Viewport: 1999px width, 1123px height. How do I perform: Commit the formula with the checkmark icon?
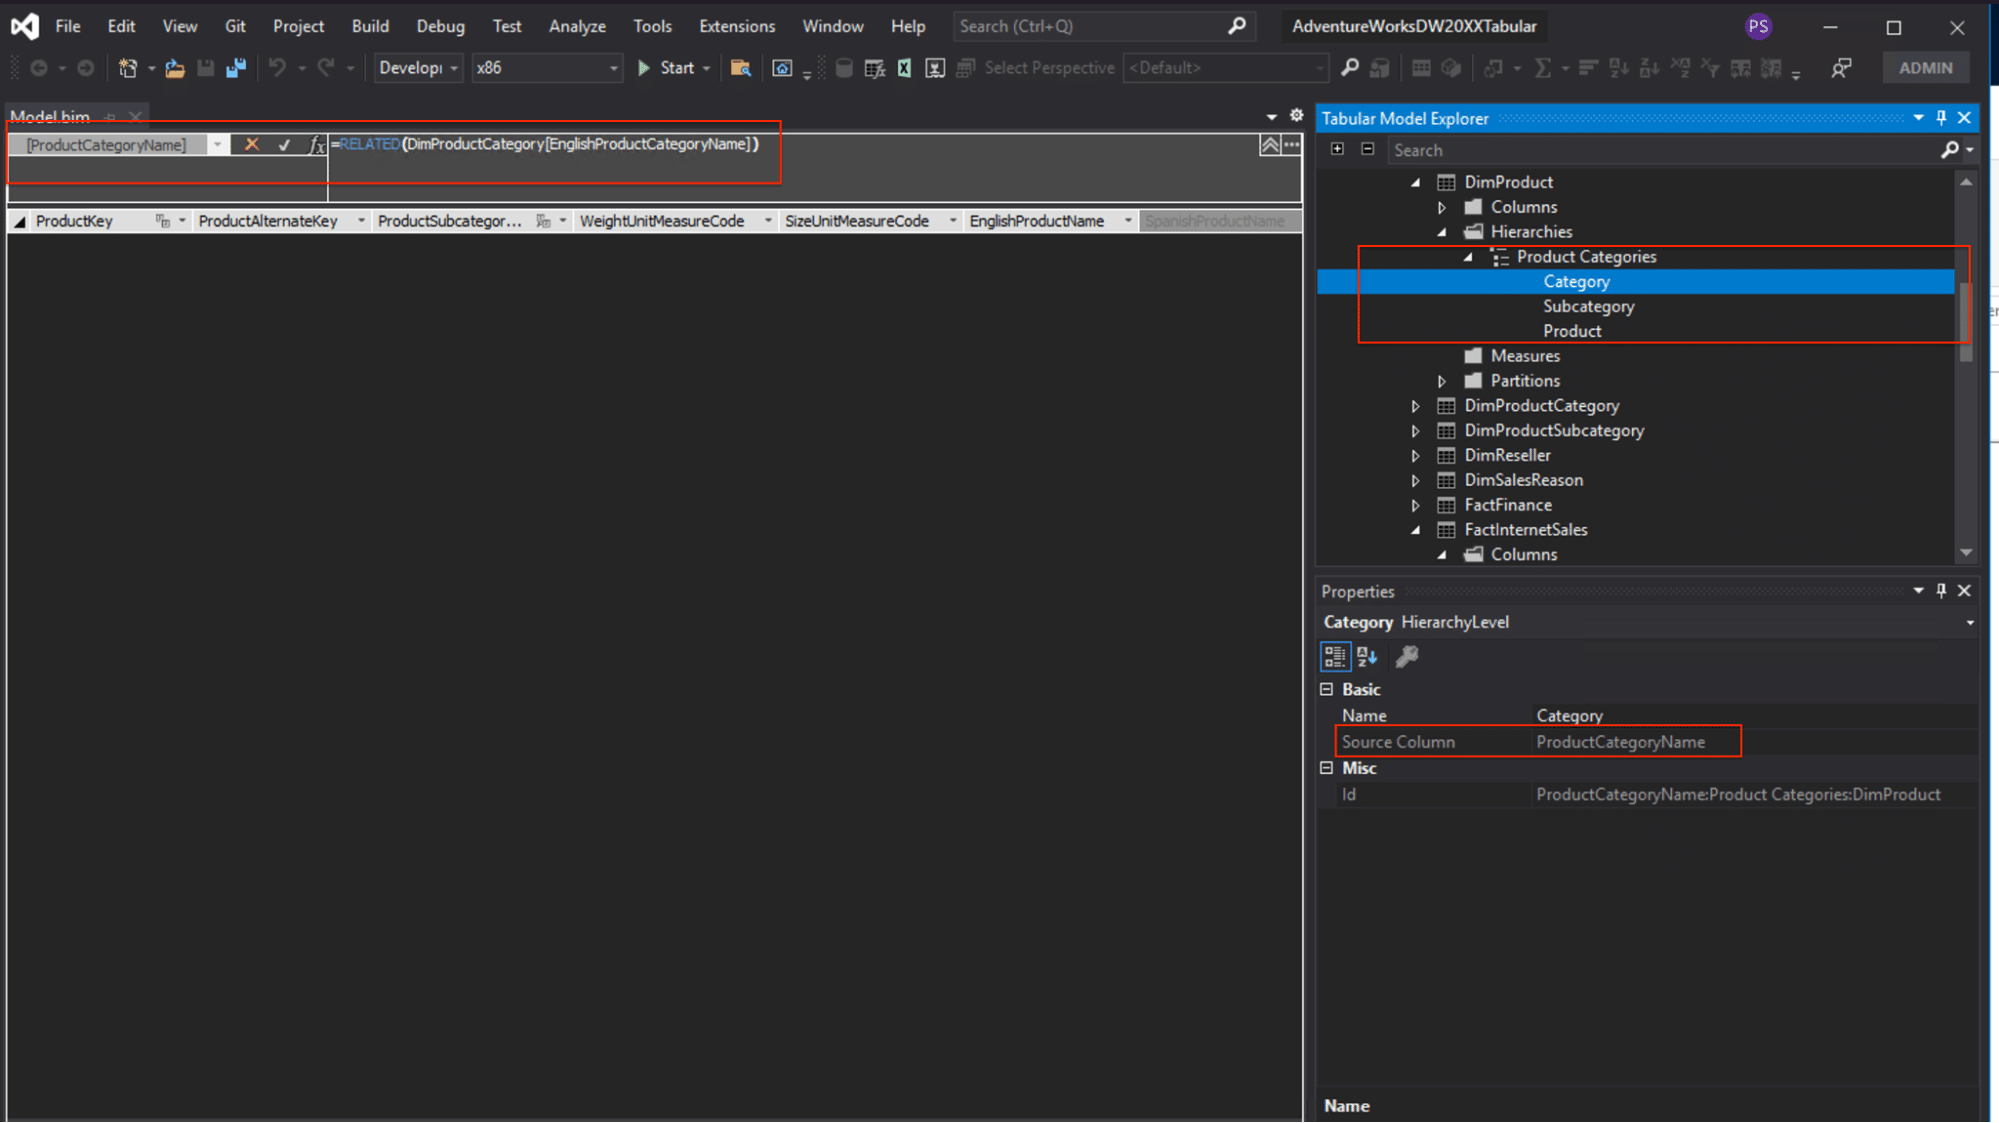(282, 145)
